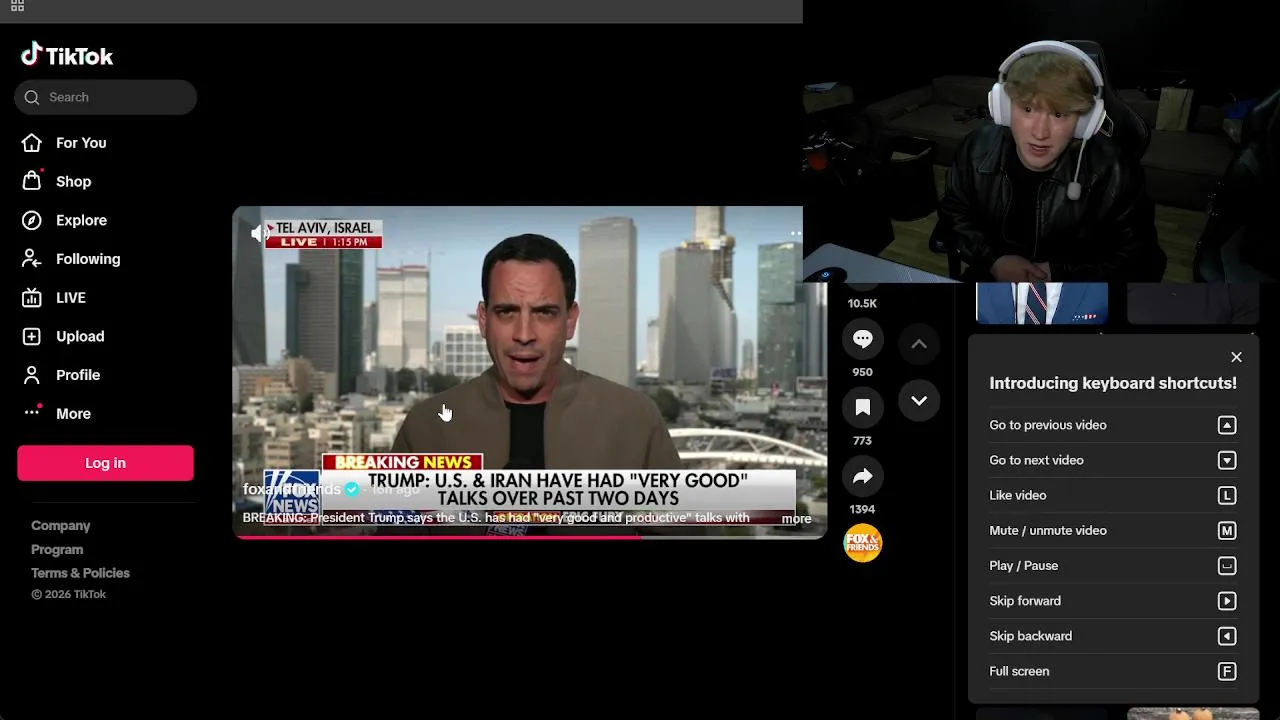Bookmark the video with 773 saves
Screen dimensions: 1280x720
coord(862,408)
